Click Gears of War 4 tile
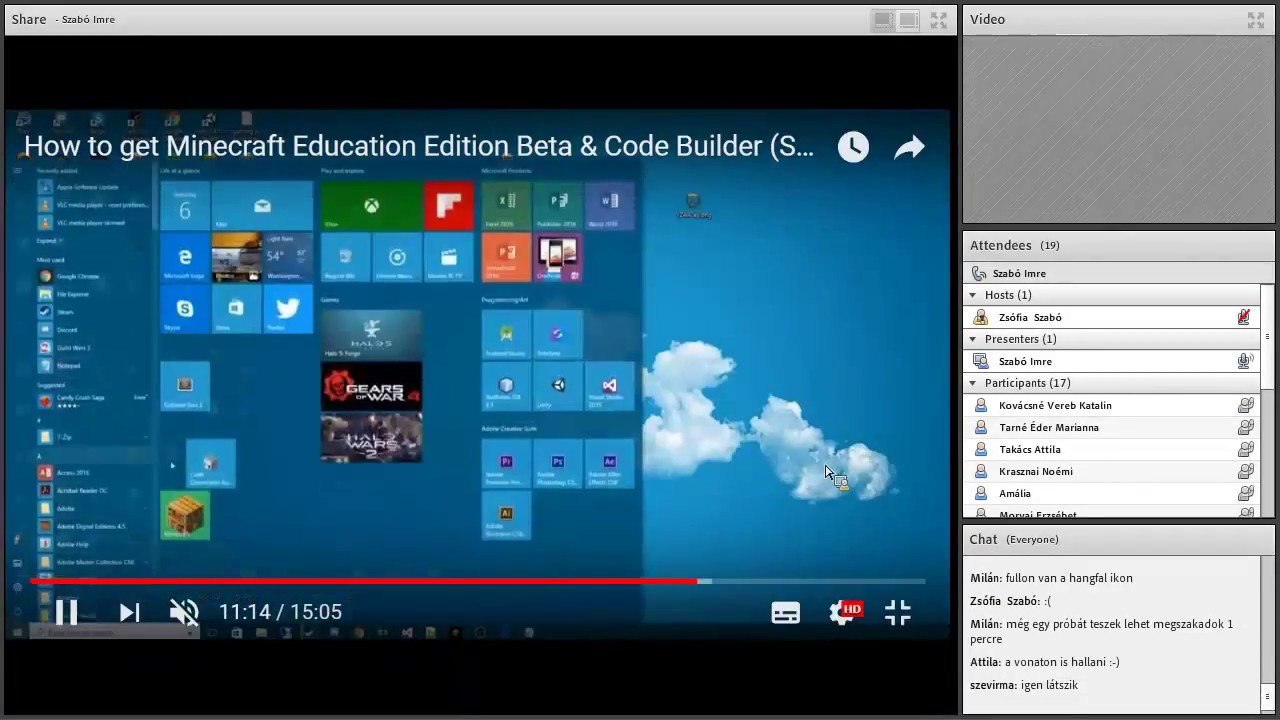The width and height of the screenshot is (1280, 720). click(x=371, y=387)
